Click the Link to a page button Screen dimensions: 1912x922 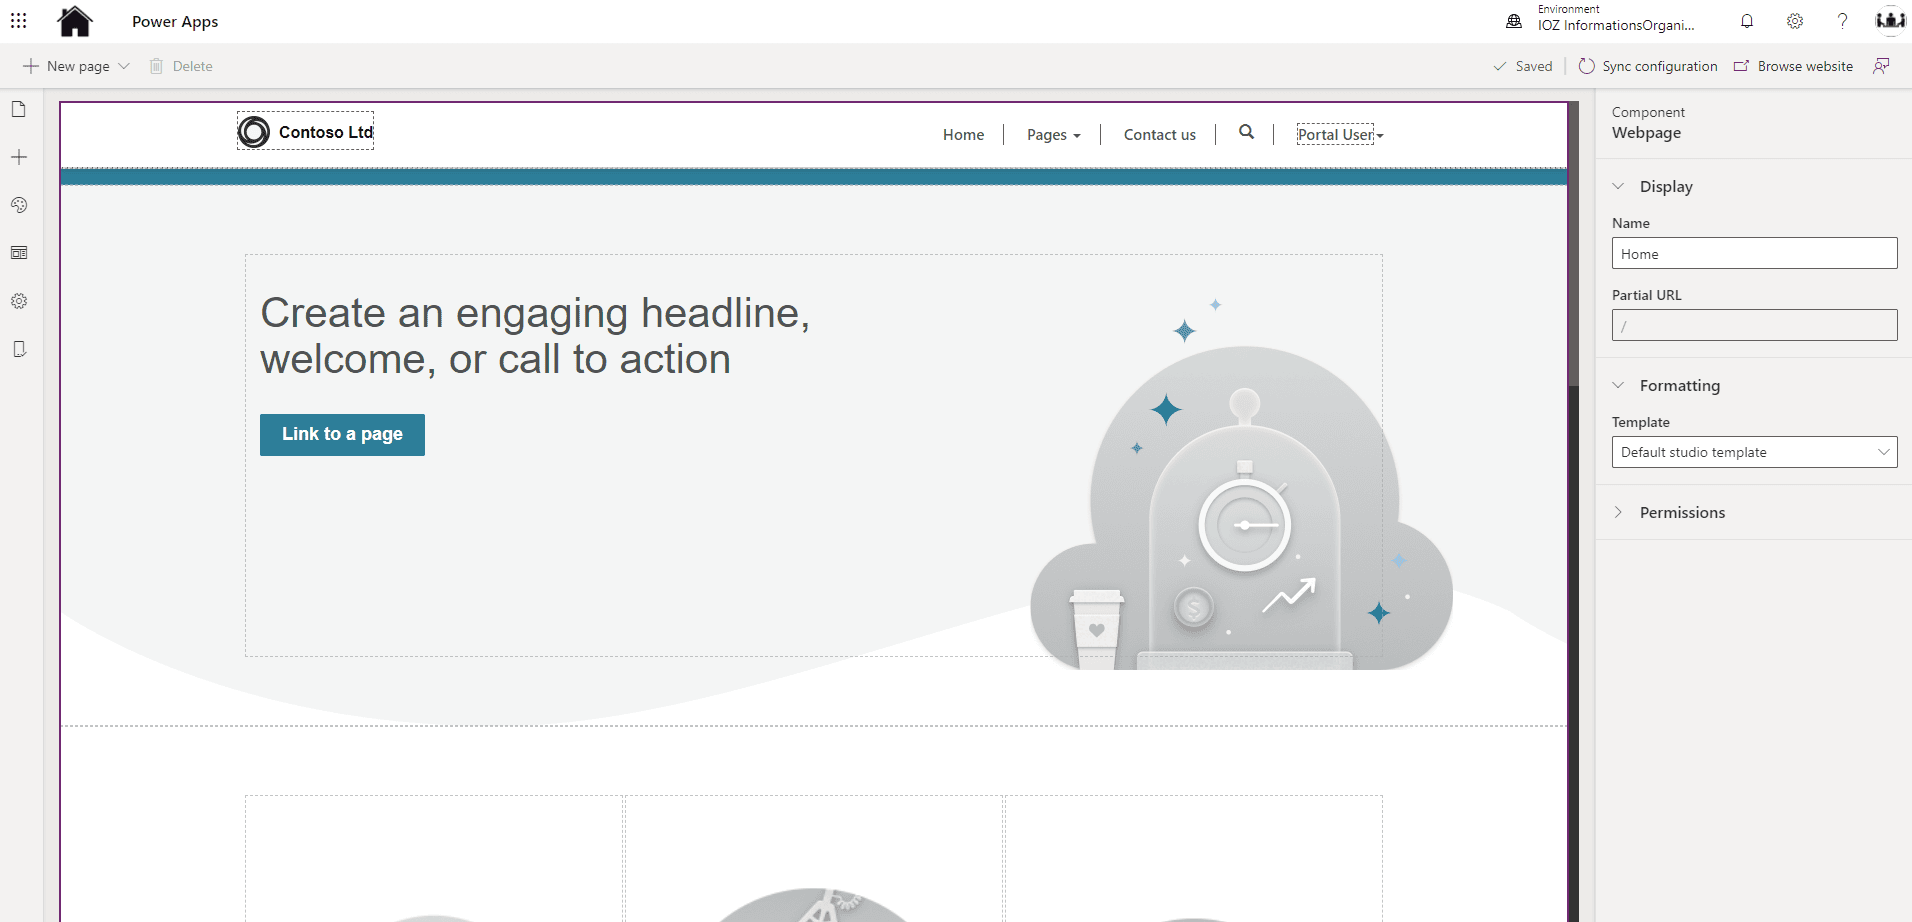342,434
